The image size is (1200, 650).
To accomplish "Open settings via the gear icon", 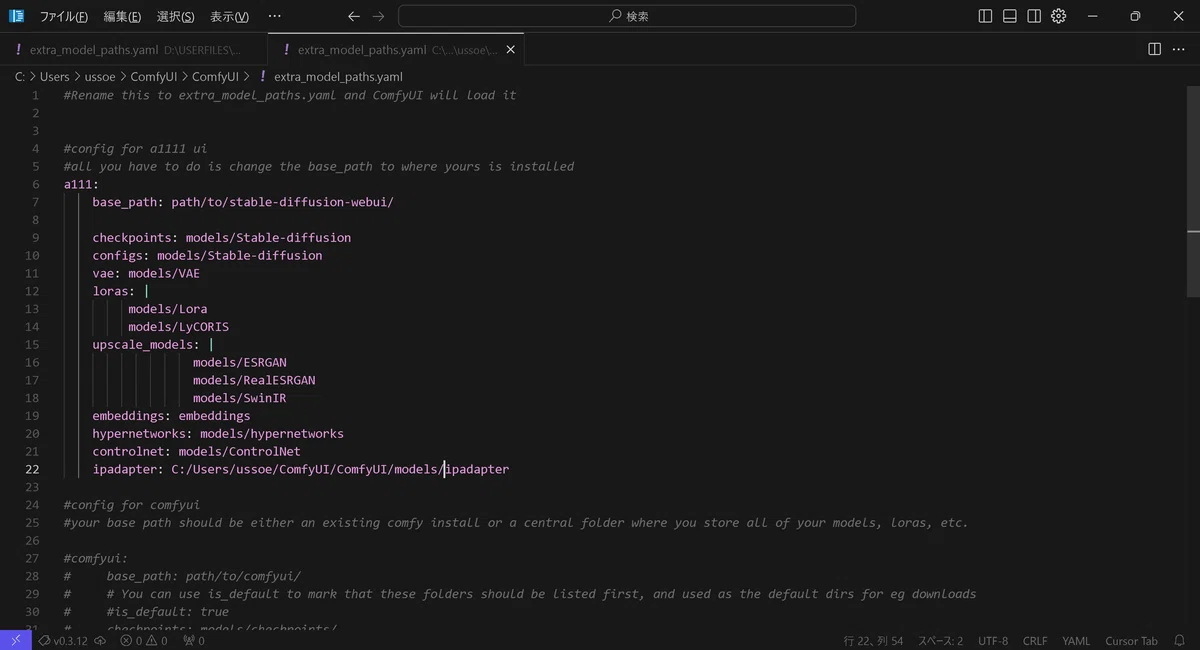I will (x=1059, y=16).
